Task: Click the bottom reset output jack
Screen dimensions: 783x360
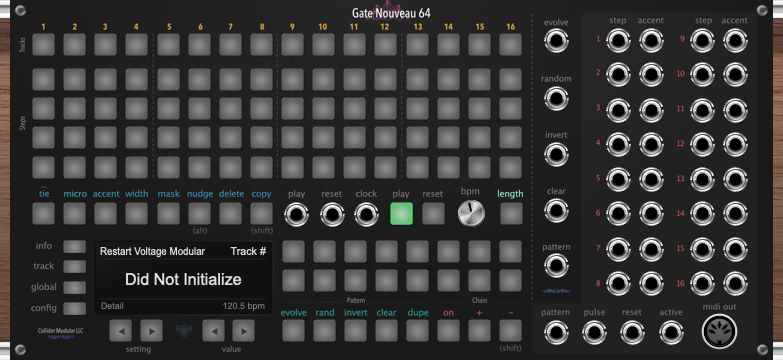Action: click(632, 333)
